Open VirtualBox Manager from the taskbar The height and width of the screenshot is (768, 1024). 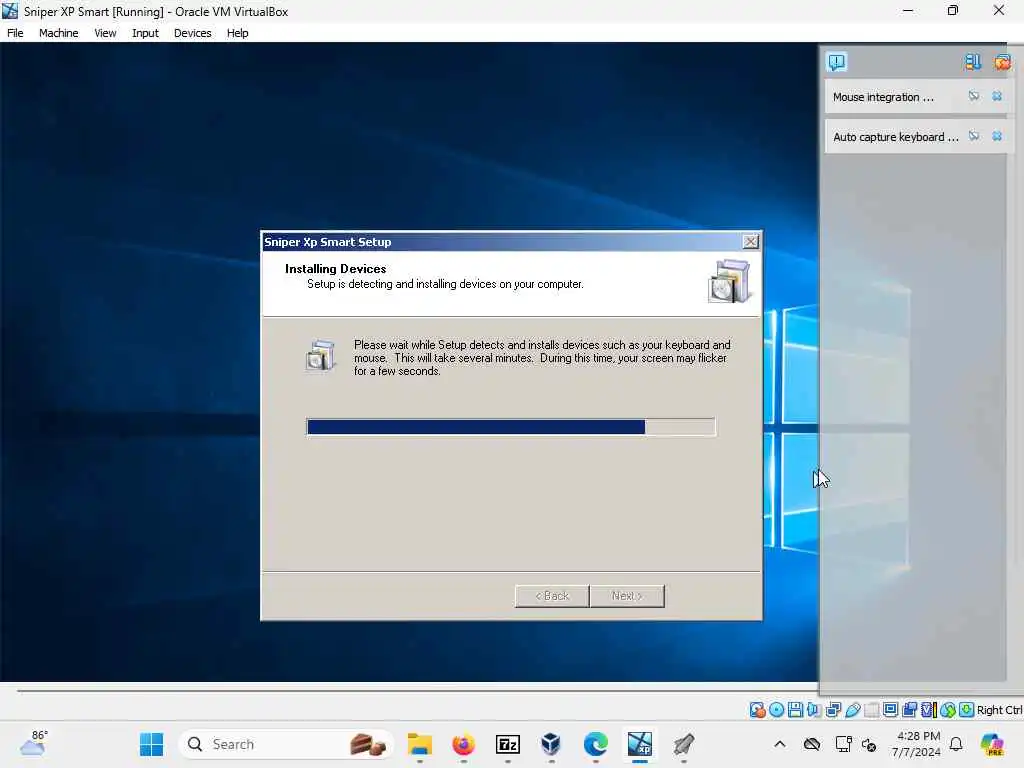click(551, 744)
